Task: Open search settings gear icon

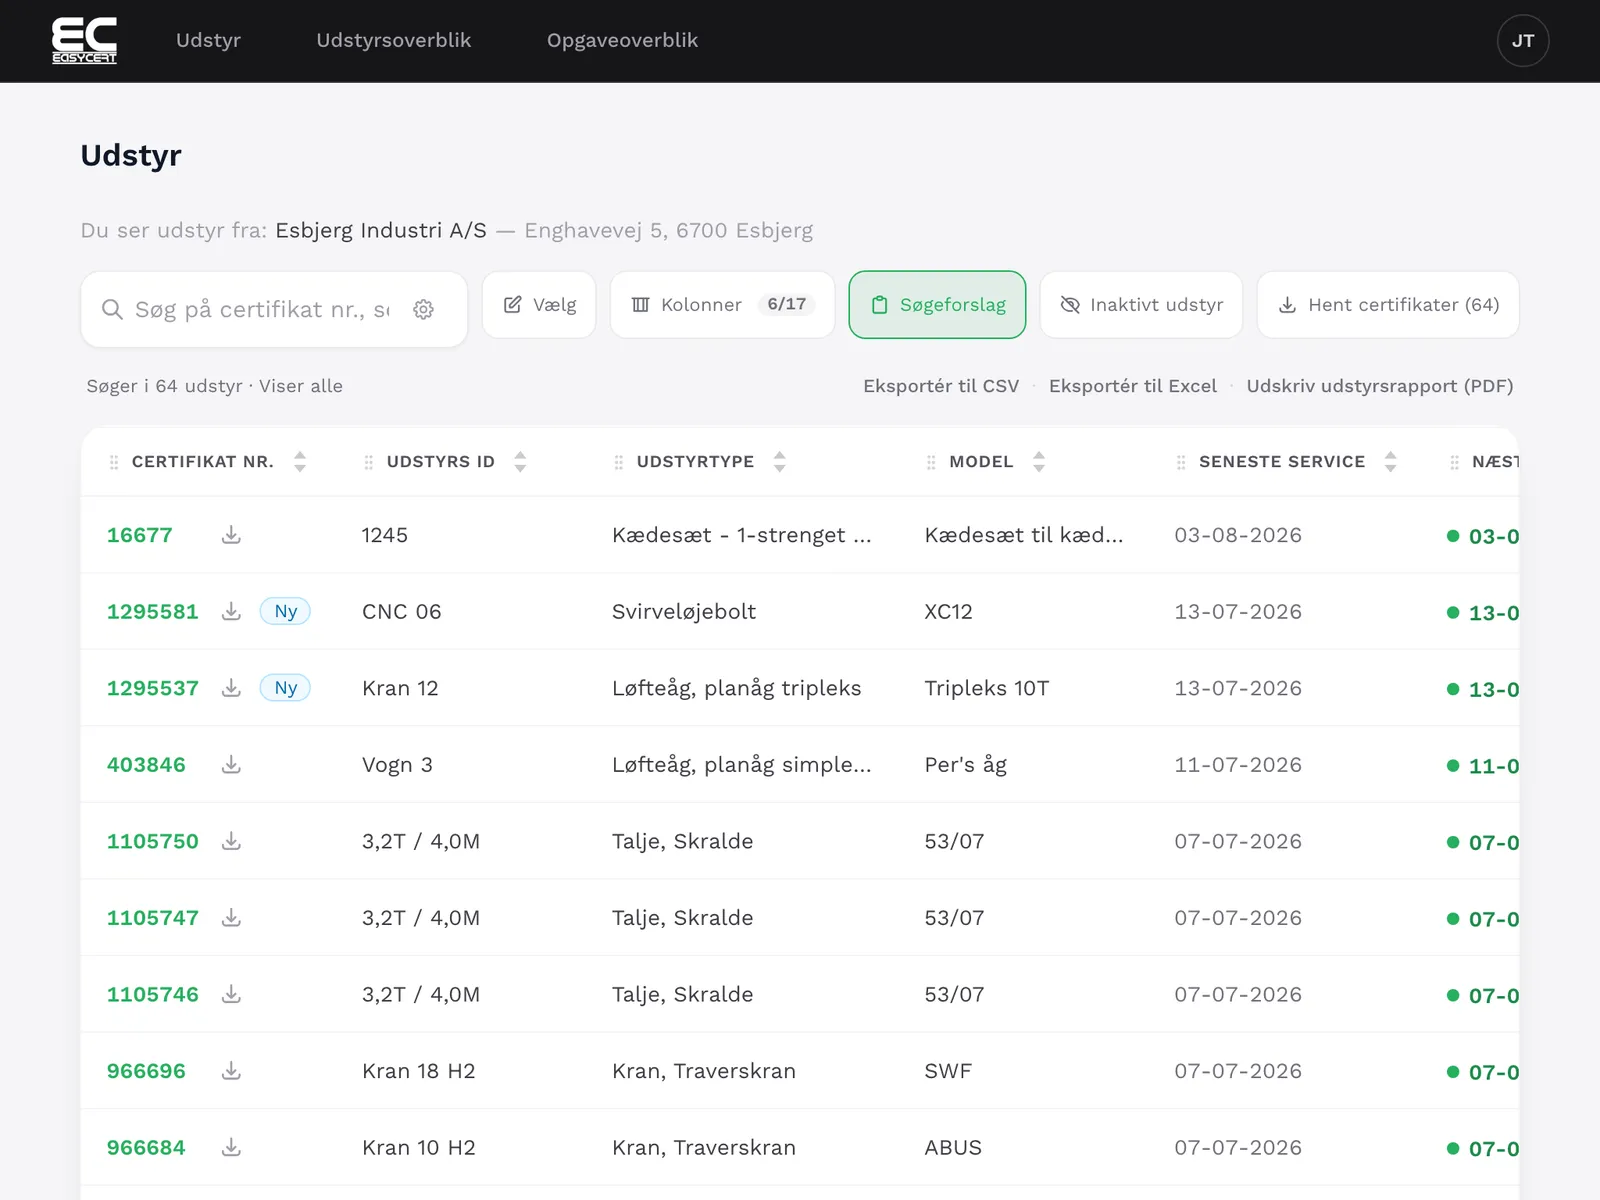Action: [424, 310]
